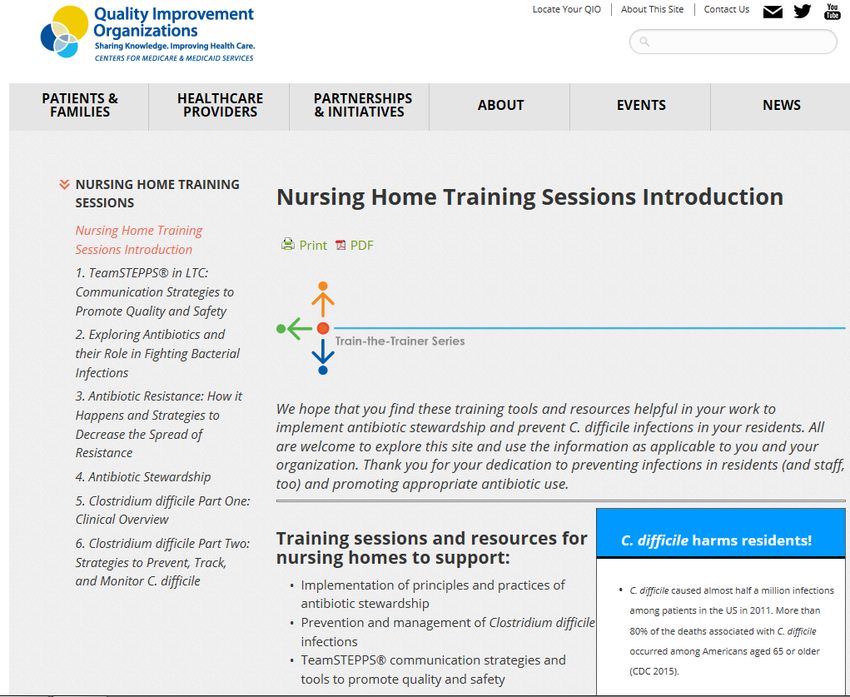
Task: Click the Centers for Medicare & Medicaid Services tagline
Action: click(174, 58)
